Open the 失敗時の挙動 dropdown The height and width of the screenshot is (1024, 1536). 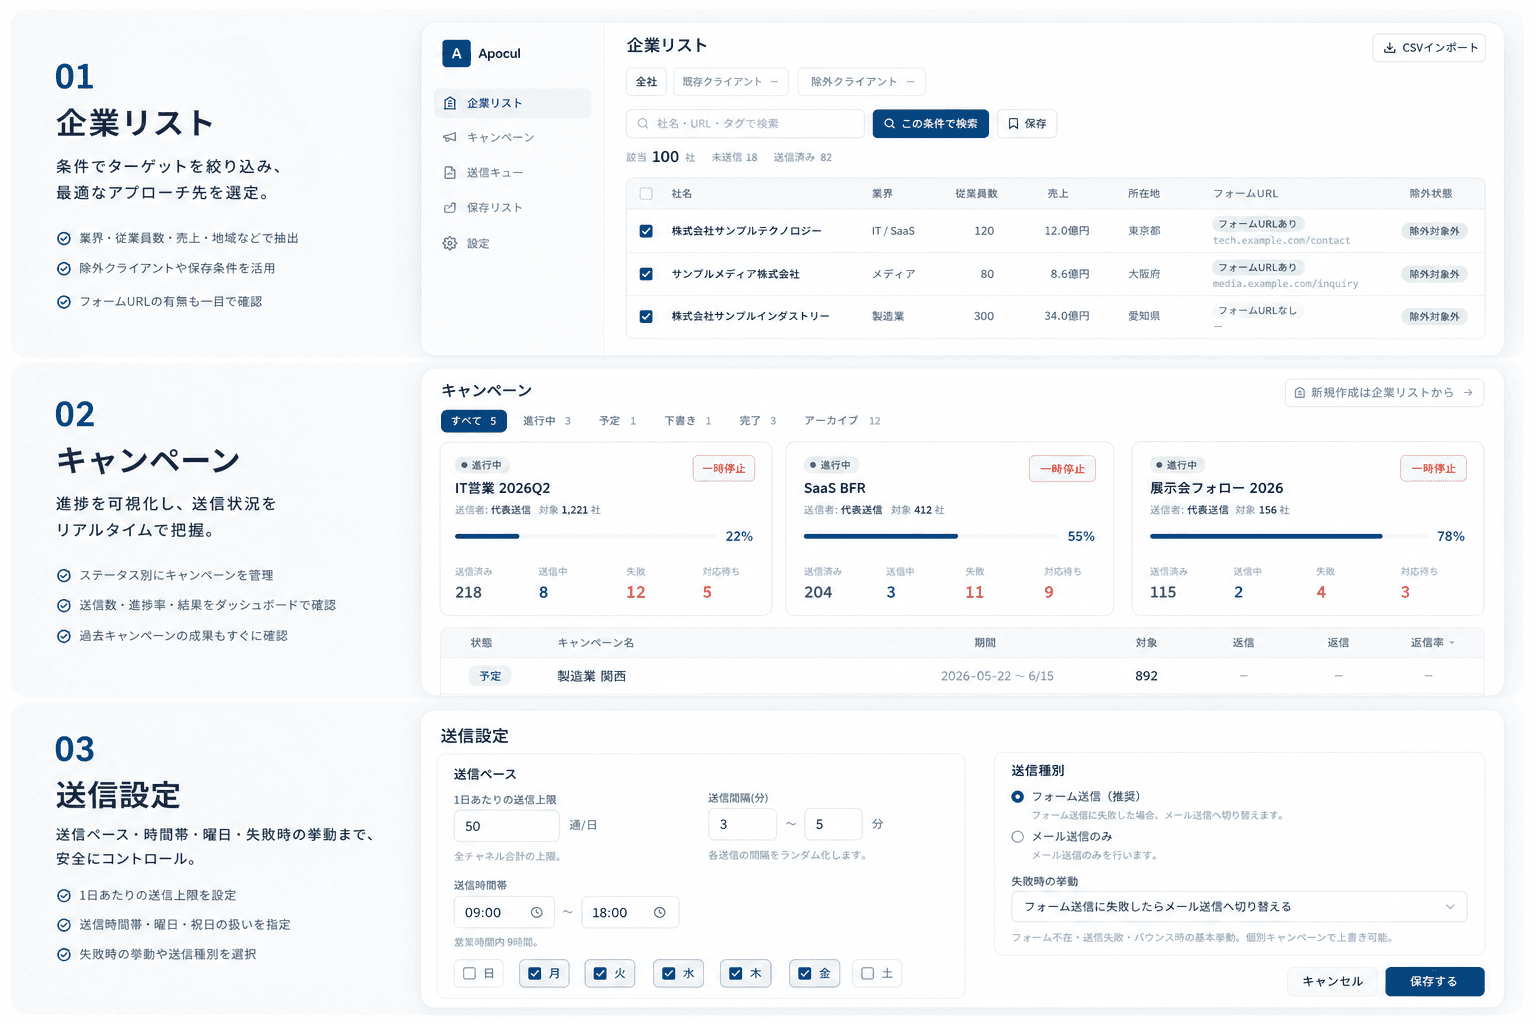tap(1239, 907)
